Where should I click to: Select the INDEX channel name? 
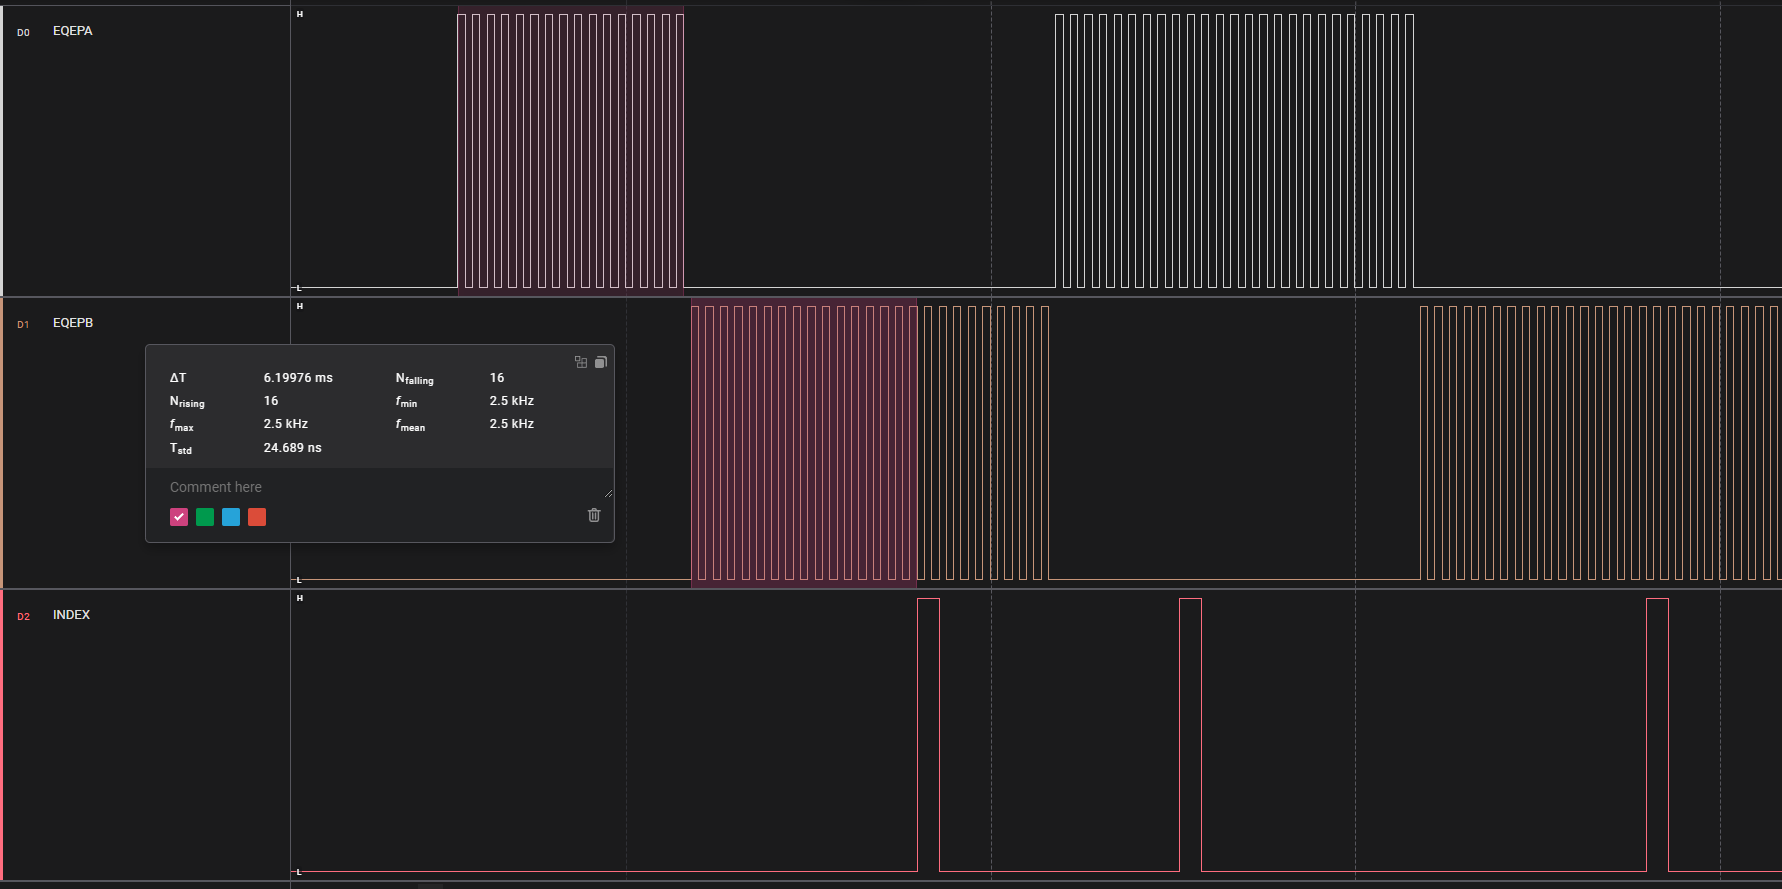pos(71,615)
